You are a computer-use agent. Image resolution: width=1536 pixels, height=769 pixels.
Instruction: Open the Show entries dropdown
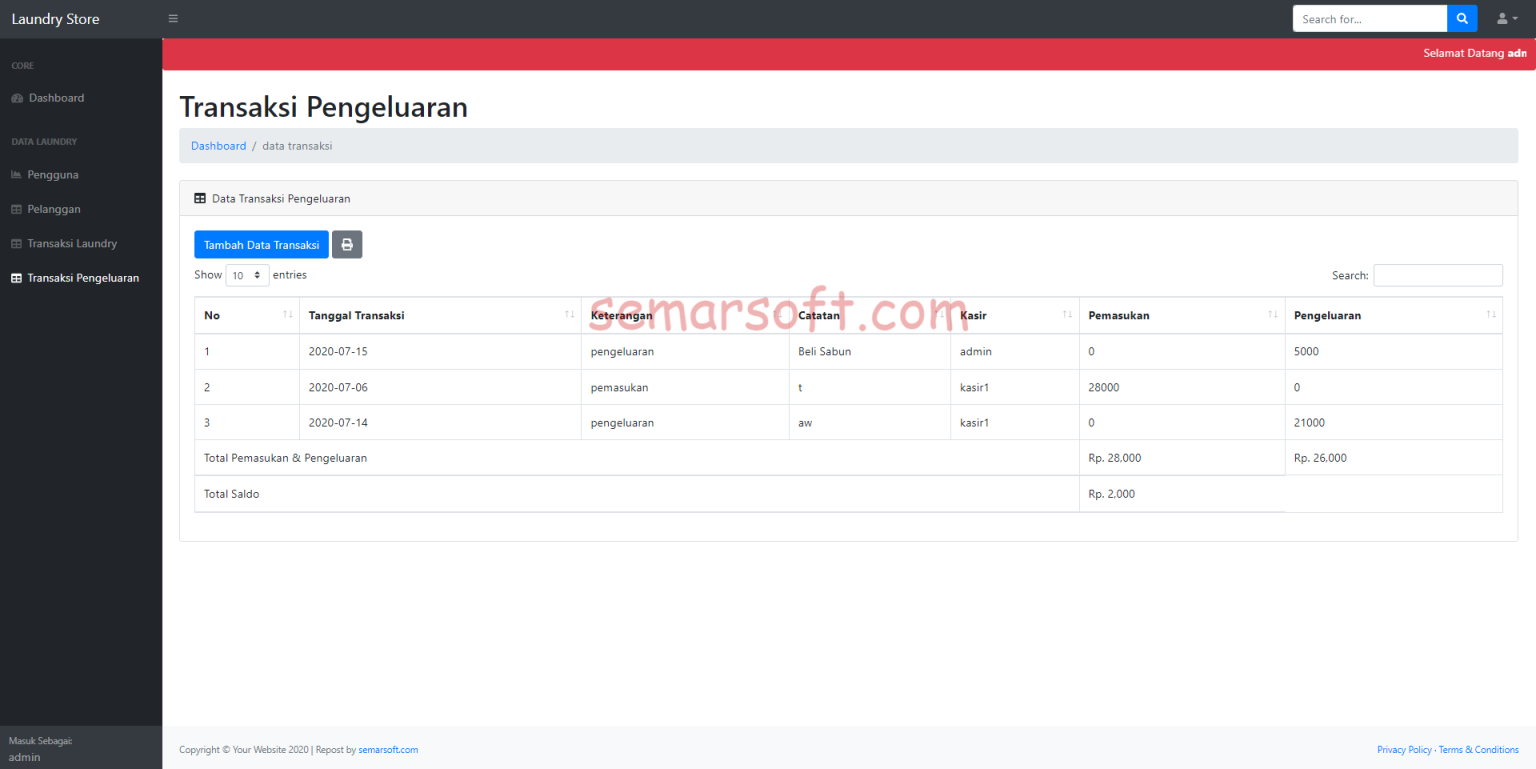pyautogui.click(x=246, y=275)
